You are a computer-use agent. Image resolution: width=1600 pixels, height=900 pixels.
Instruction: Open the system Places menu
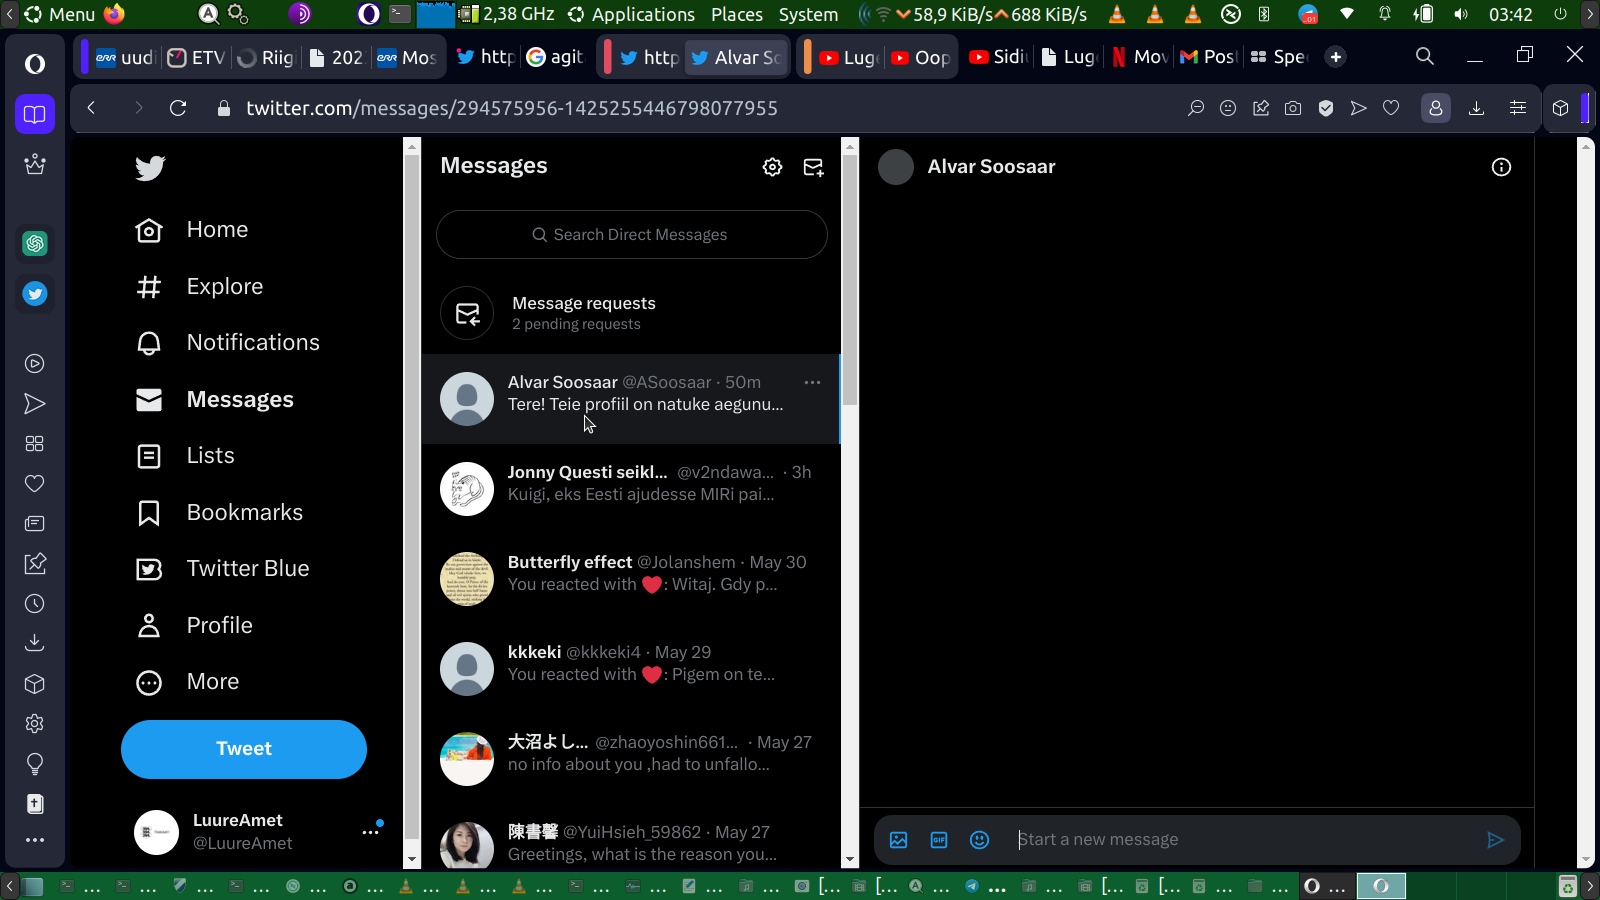click(737, 14)
